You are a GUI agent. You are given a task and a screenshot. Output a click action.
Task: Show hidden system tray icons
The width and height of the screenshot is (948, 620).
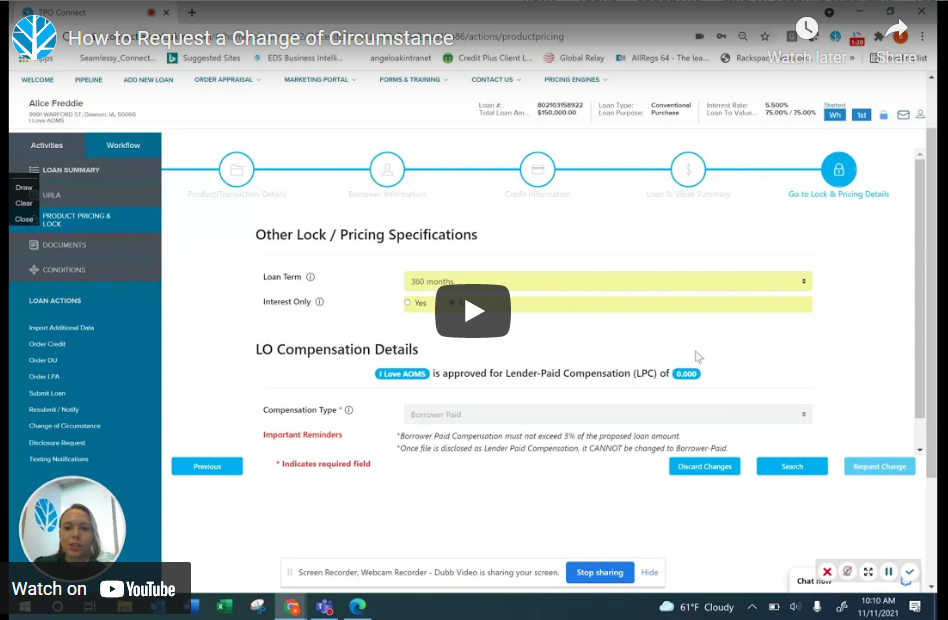click(752, 607)
